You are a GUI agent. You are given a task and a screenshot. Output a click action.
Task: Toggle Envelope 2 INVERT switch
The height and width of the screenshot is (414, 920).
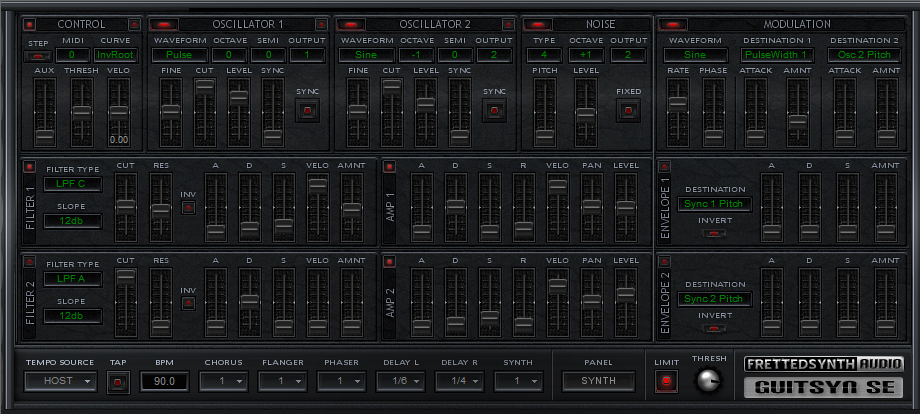[x=713, y=328]
